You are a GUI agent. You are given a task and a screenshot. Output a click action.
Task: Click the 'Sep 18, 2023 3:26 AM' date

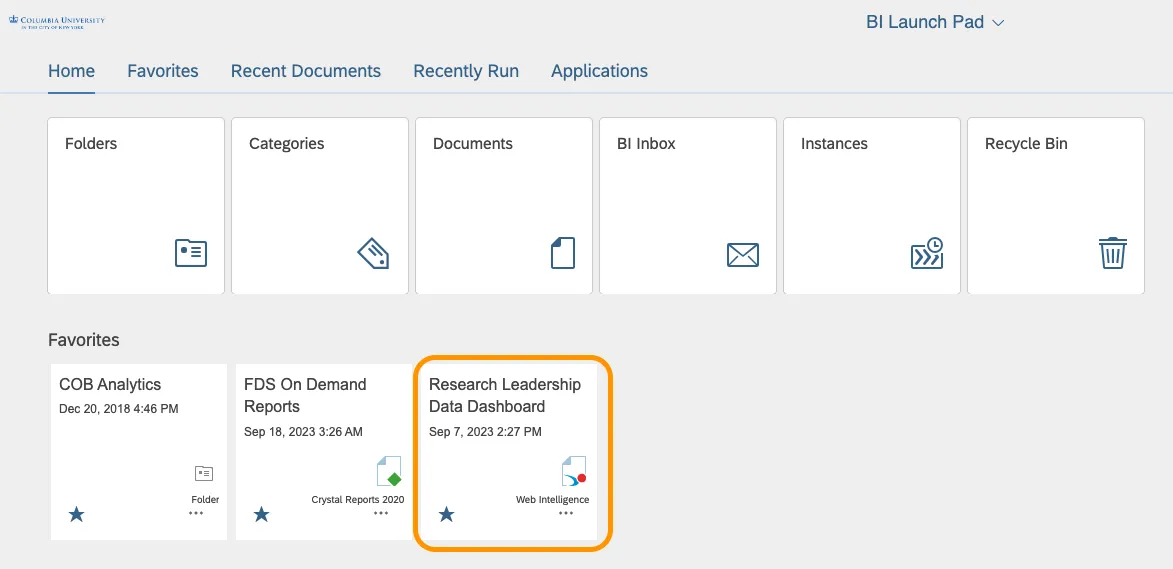(303, 431)
